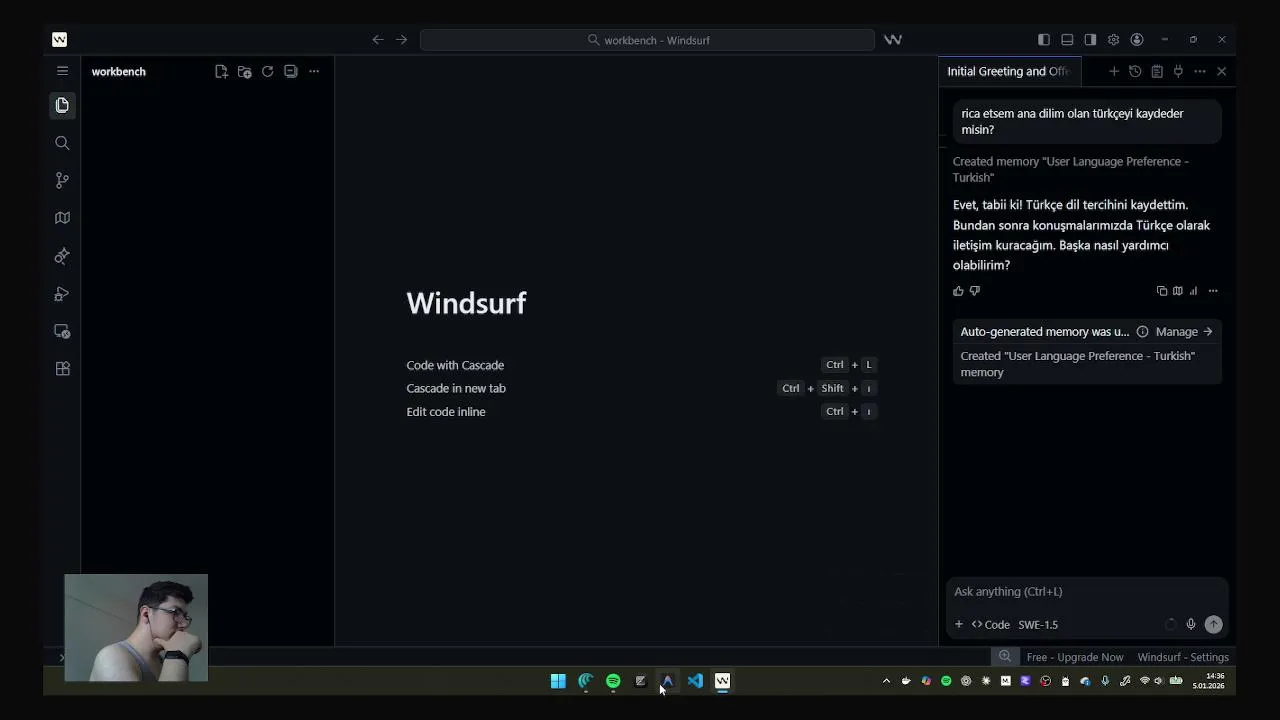Screen dimensions: 1280x720
Task: Create a new folder in workbench
Action: point(244,72)
